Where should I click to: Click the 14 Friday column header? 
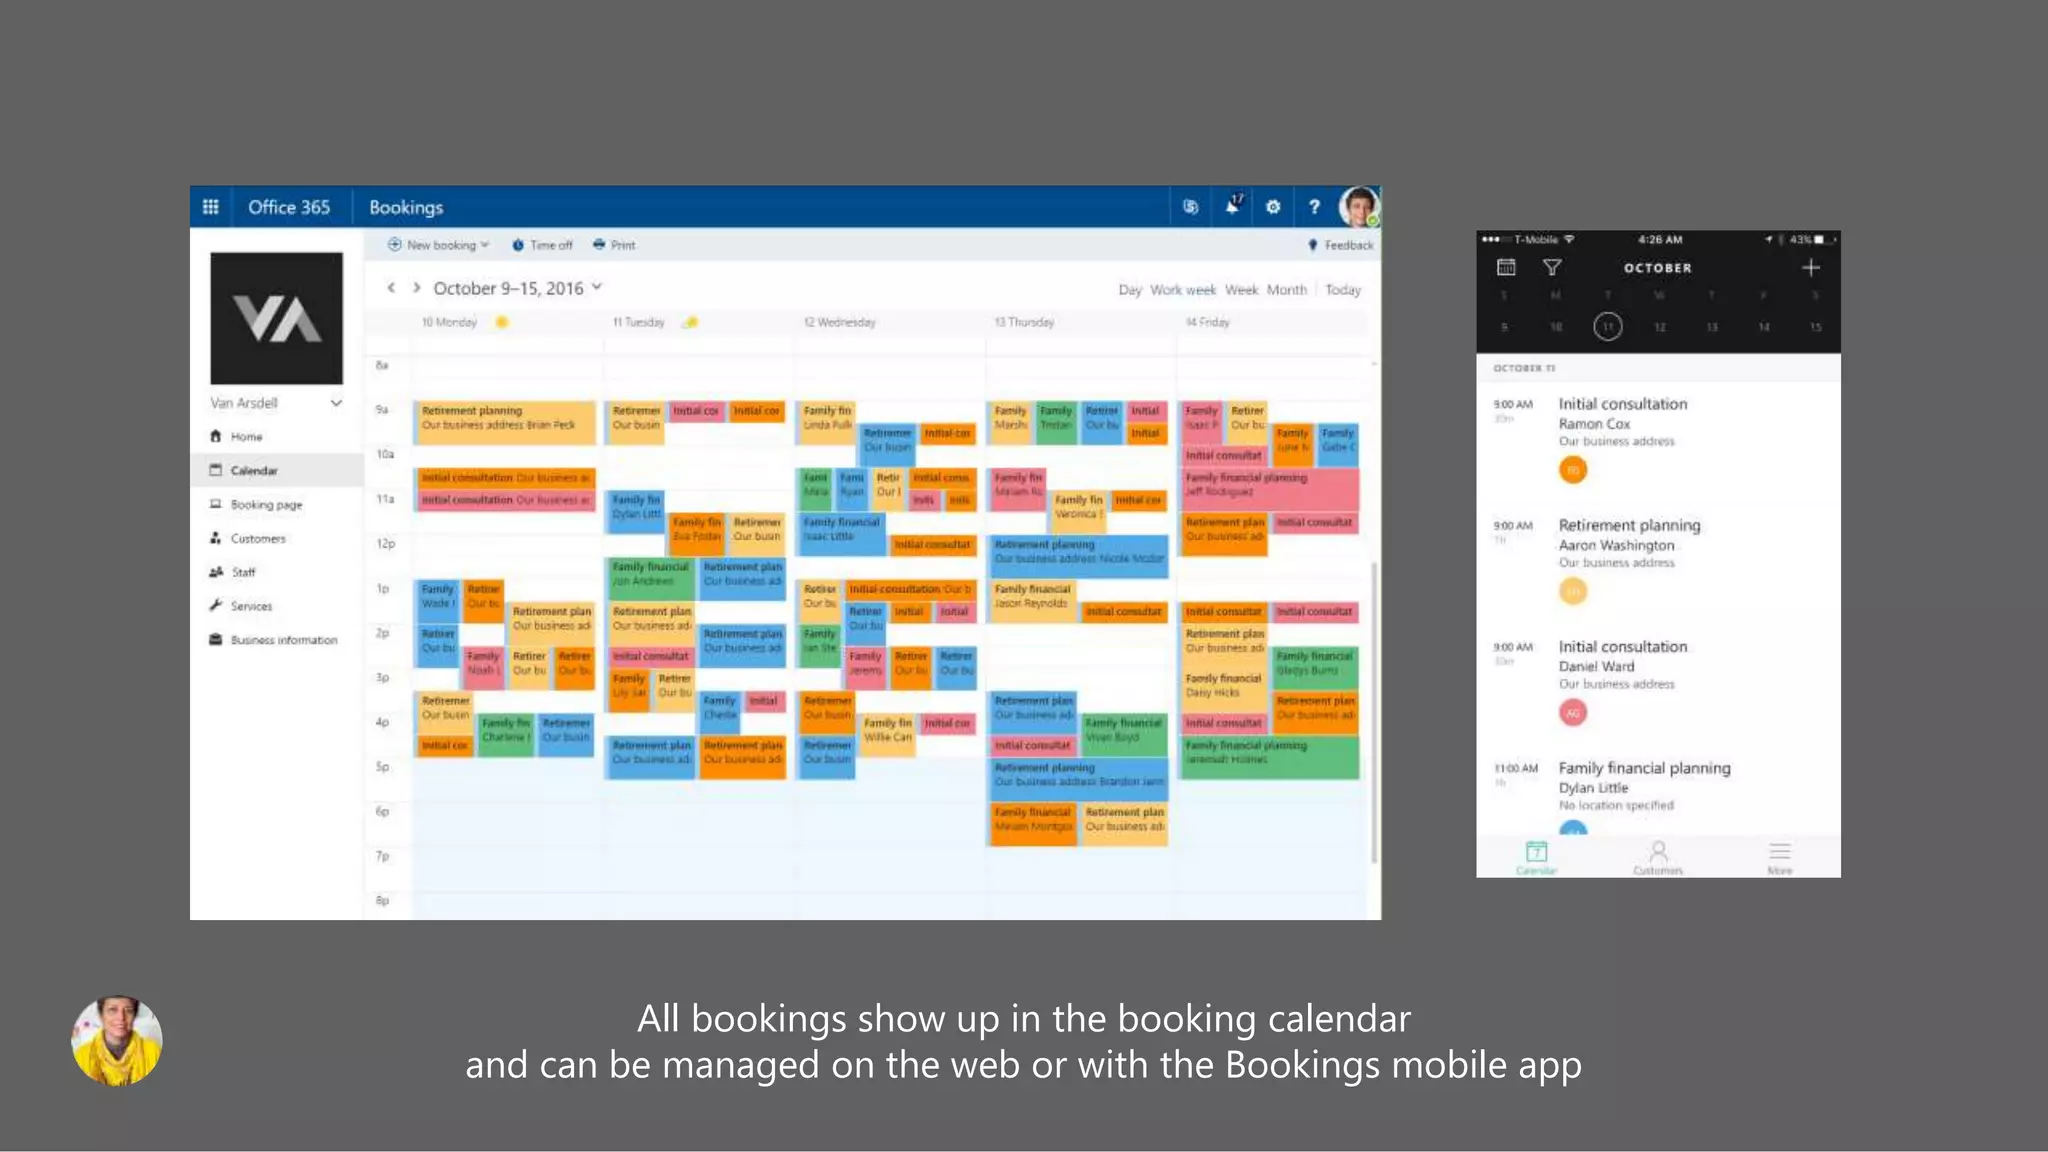(x=1207, y=322)
